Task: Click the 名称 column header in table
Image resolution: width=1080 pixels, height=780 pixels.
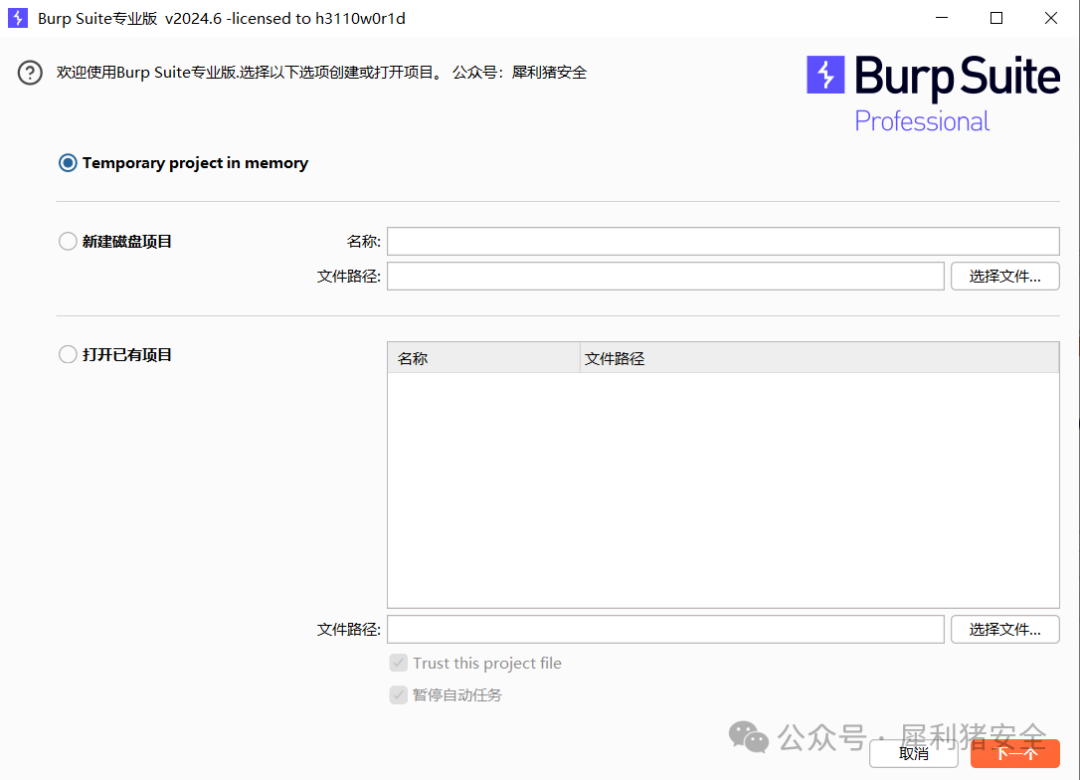Action: click(484, 358)
